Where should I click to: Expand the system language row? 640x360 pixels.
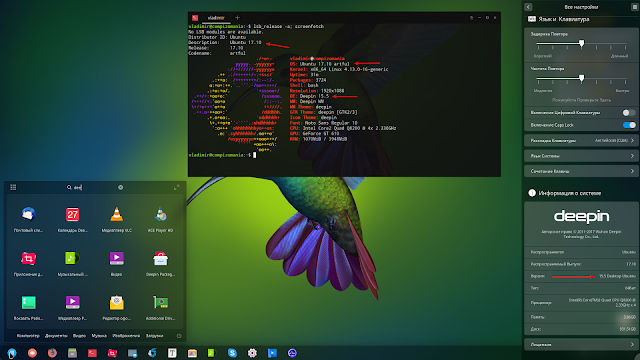coord(581,156)
